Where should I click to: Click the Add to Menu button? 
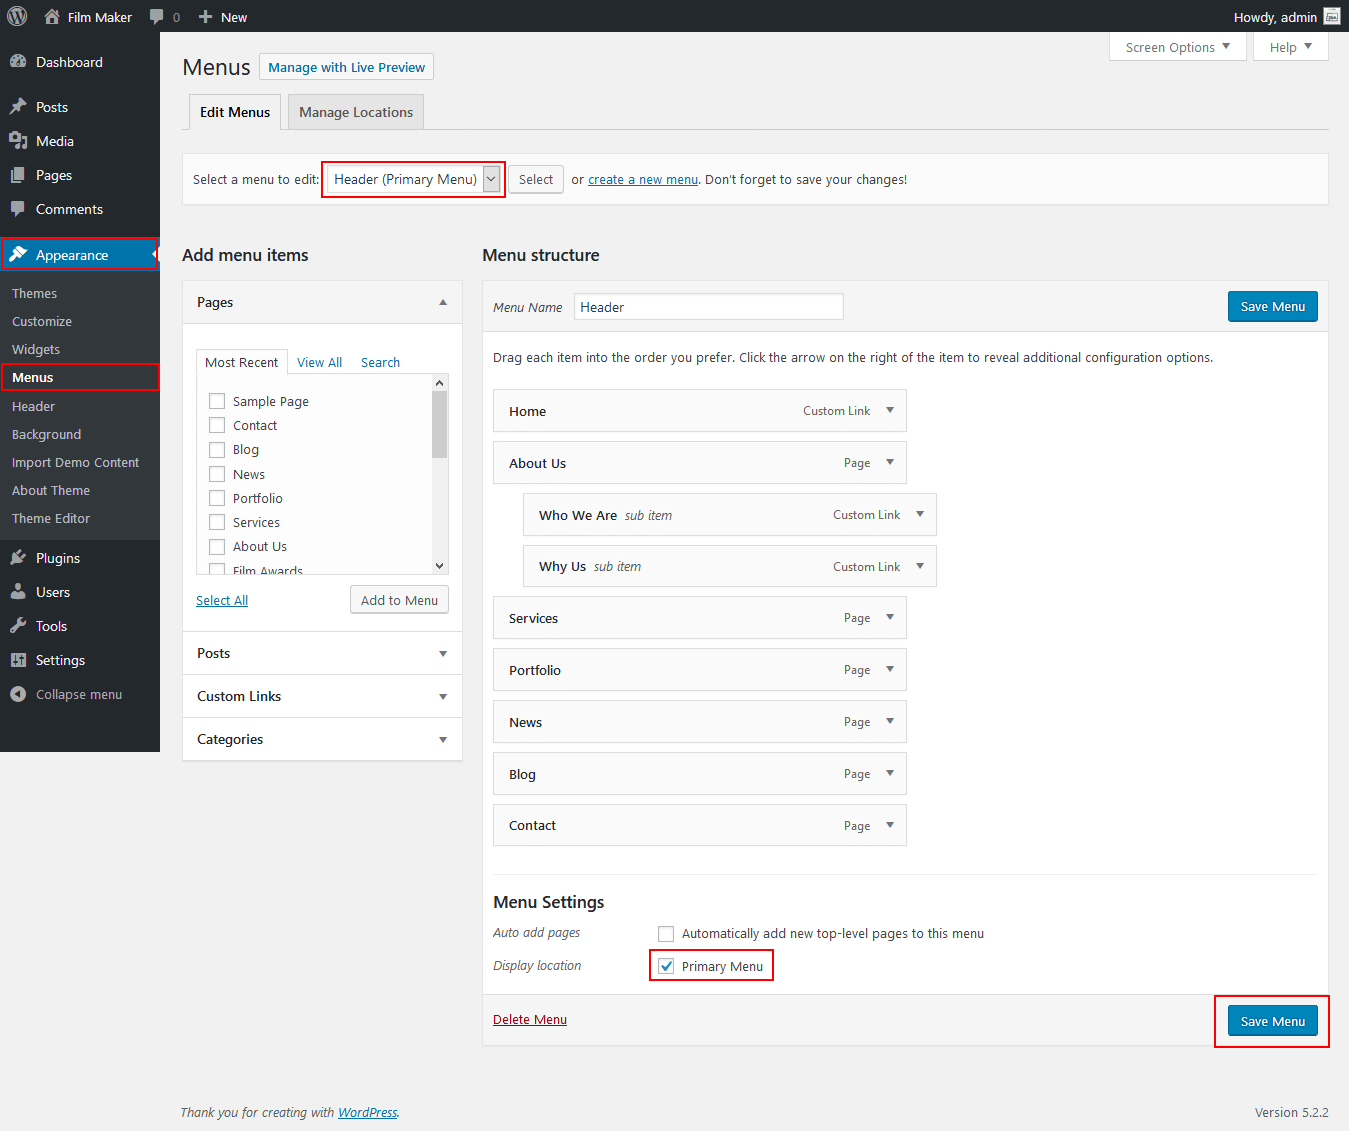coord(399,600)
